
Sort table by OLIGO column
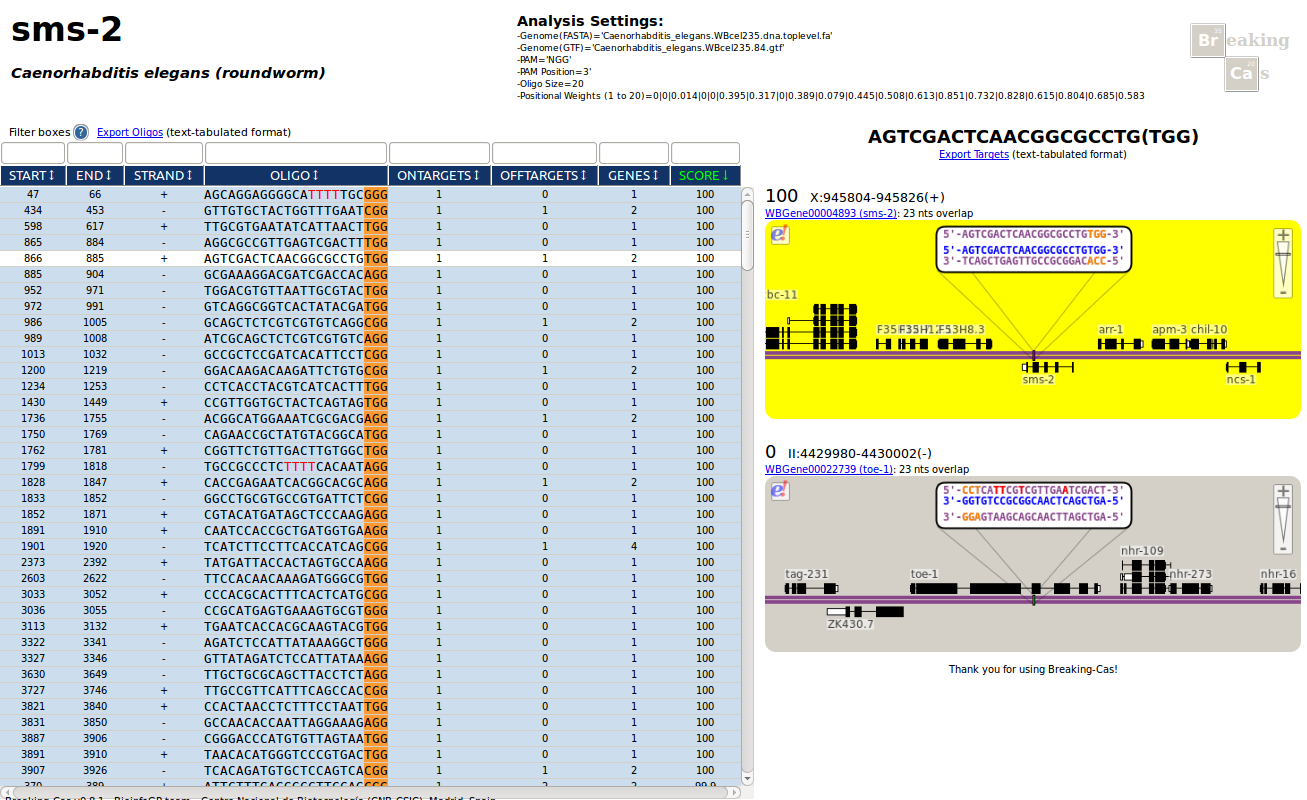(x=295, y=176)
